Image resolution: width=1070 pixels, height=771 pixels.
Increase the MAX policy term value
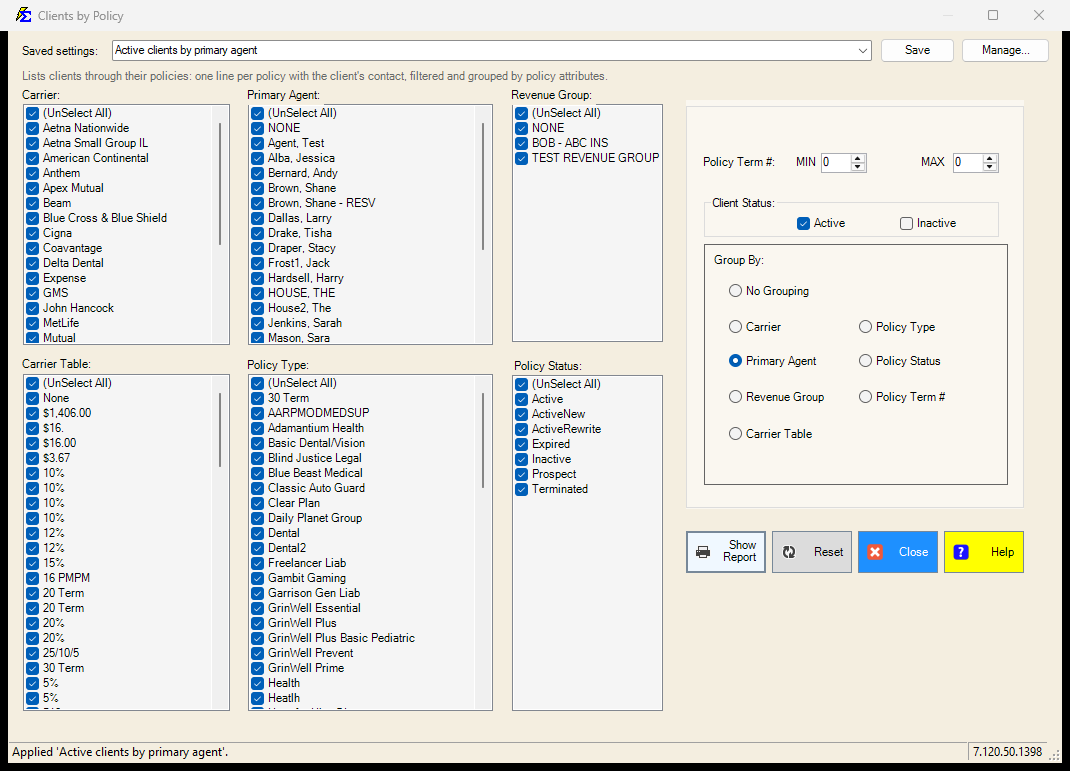[x=989, y=158]
